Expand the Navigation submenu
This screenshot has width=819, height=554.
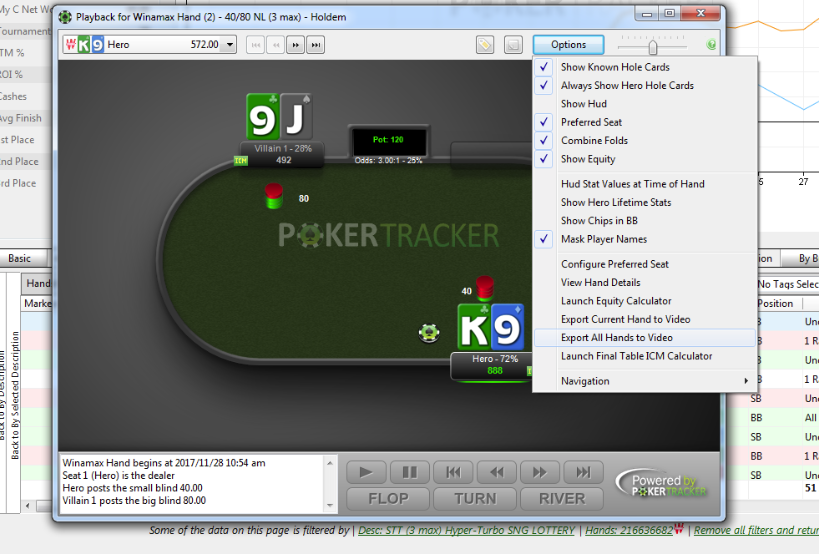(646, 381)
